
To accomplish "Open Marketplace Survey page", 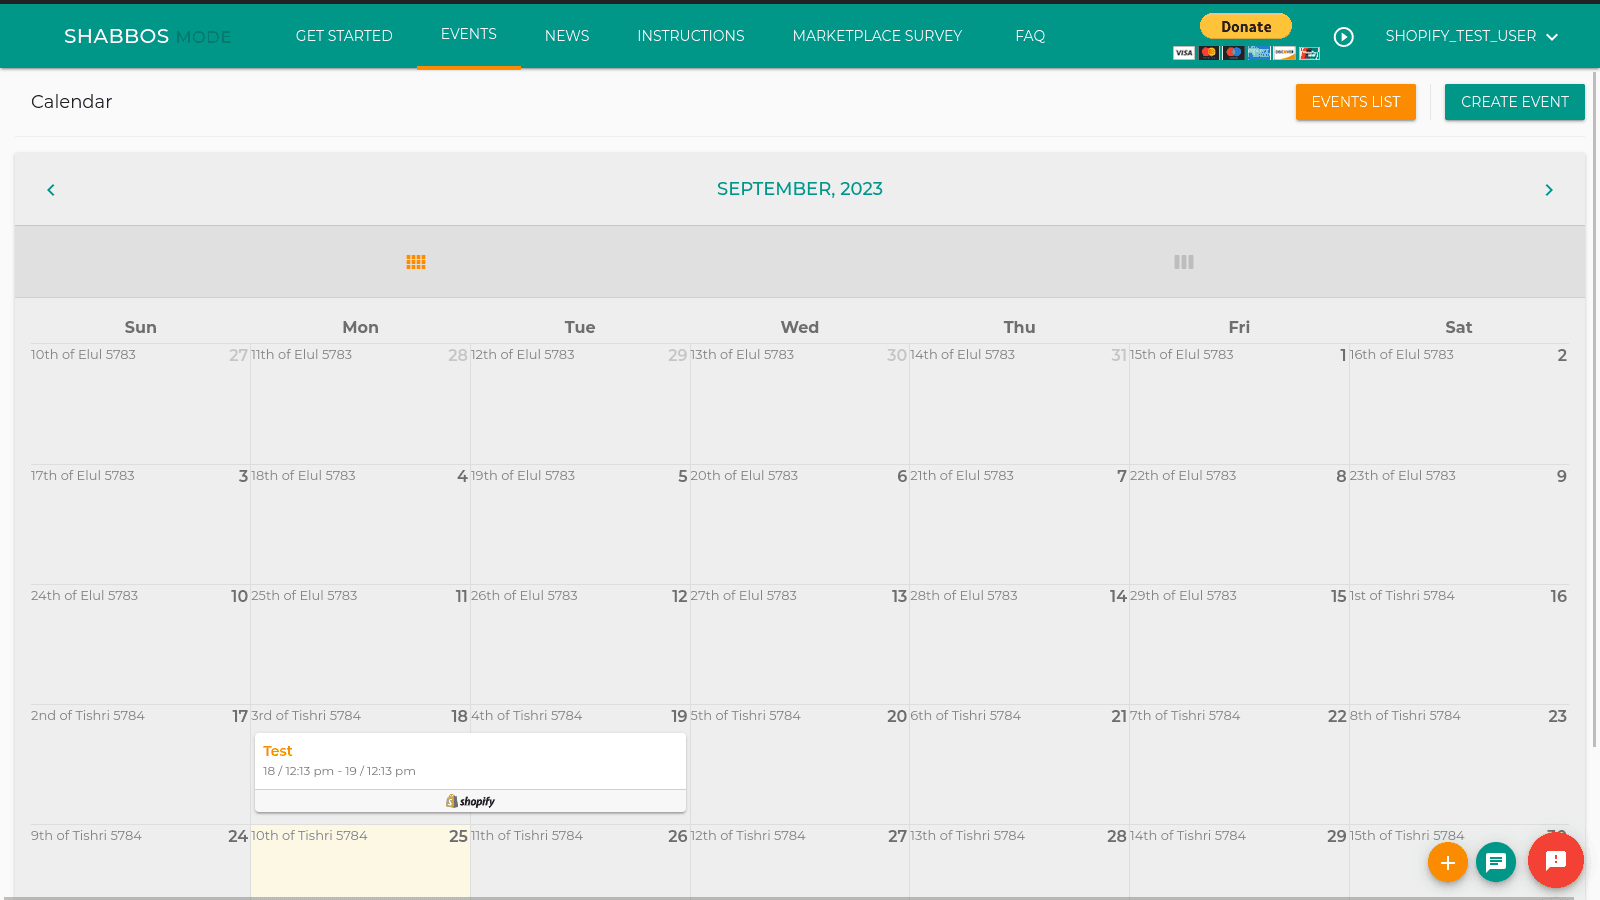I will tap(877, 36).
